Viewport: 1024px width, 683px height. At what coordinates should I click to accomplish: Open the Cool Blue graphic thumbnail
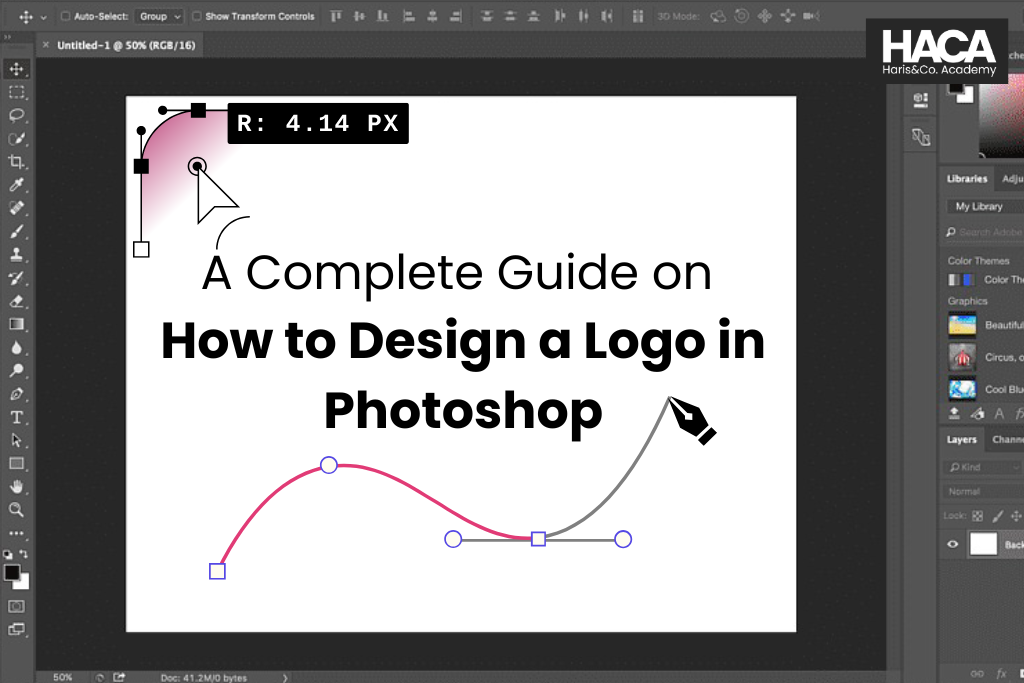[x=960, y=388]
